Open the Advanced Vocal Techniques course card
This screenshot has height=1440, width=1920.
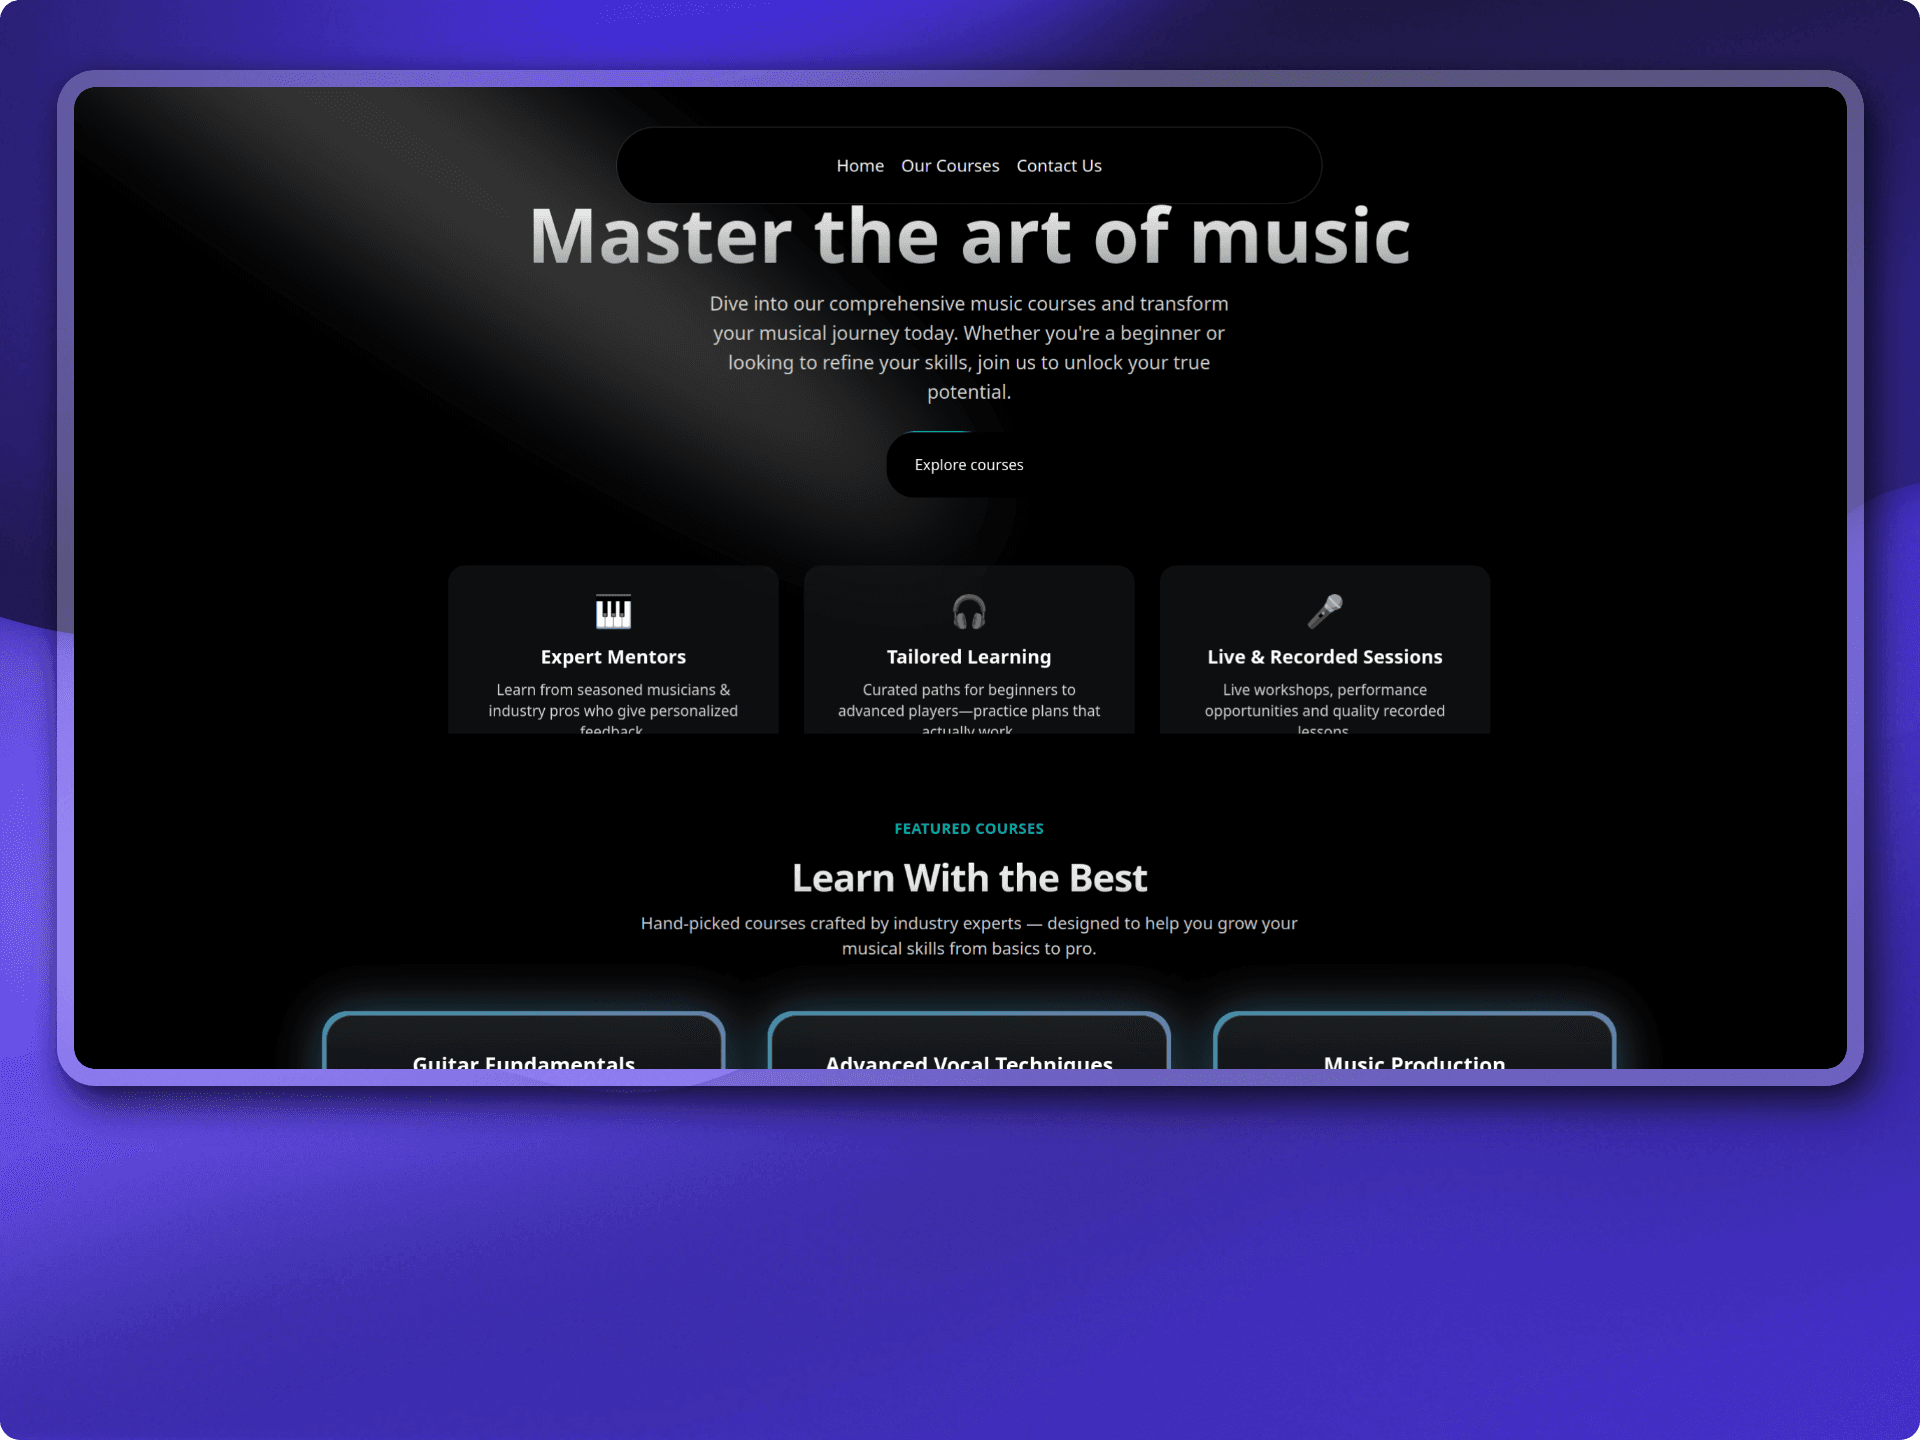coord(969,1041)
